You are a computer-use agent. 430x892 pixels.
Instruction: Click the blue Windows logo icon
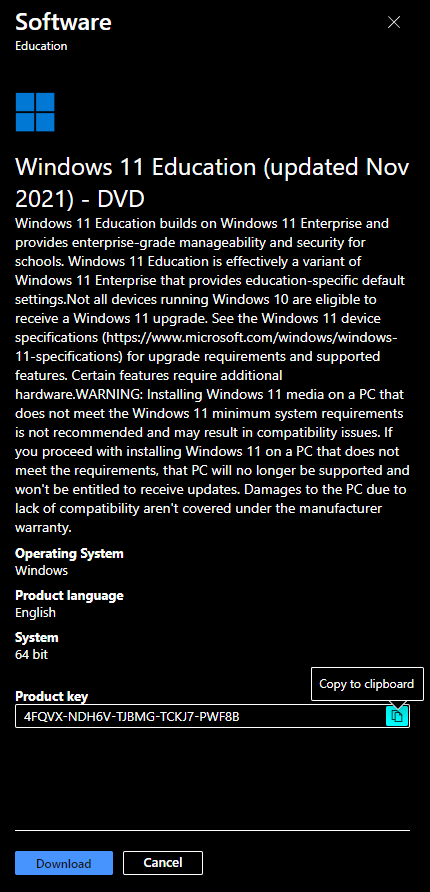35,112
